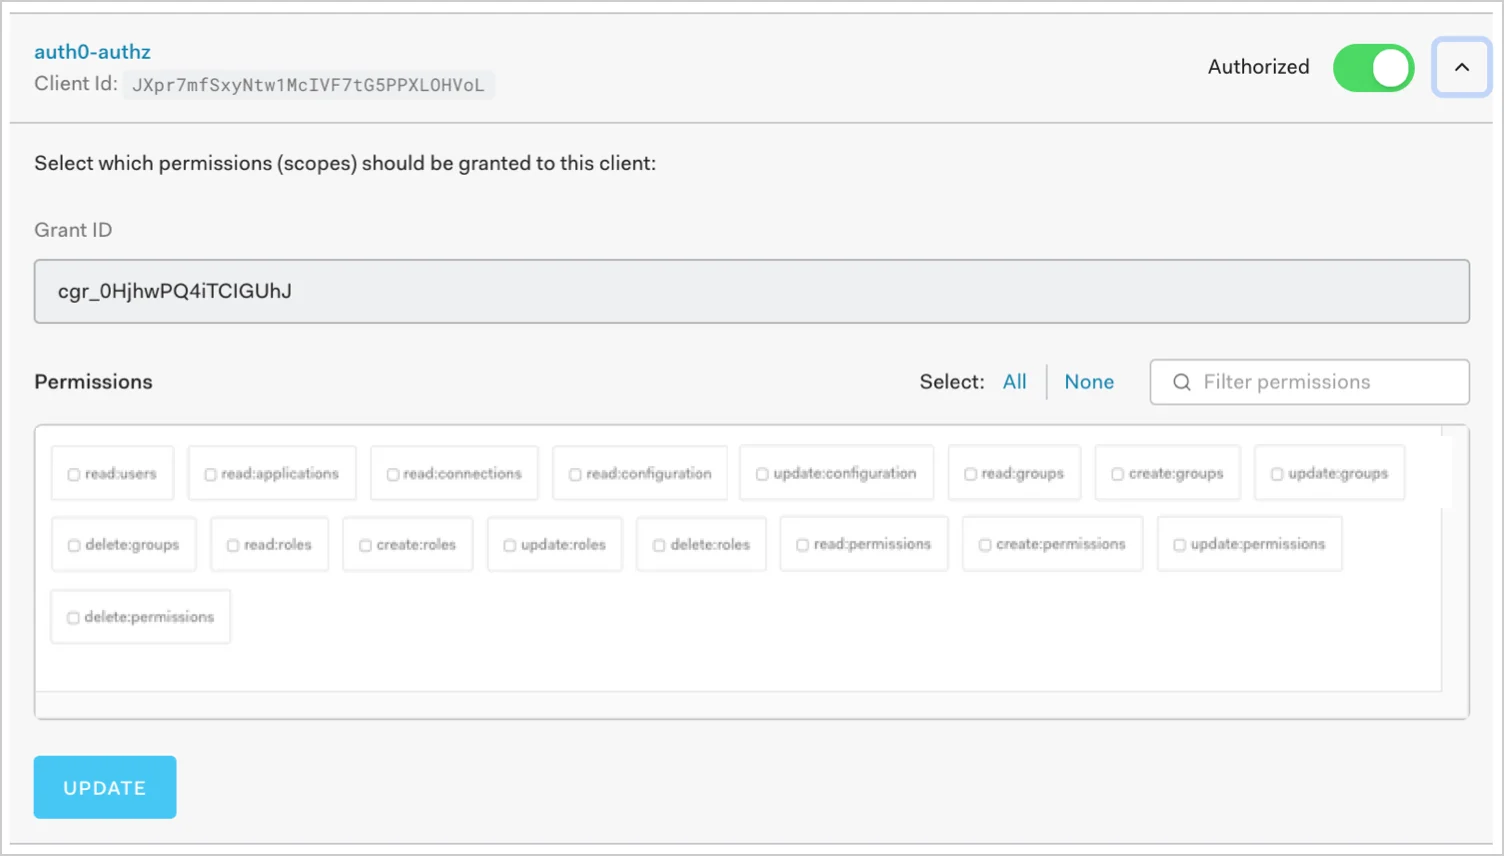Check the update:roles permission
Image resolution: width=1504 pixels, height=856 pixels.
pyautogui.click(x=509, y=545)
